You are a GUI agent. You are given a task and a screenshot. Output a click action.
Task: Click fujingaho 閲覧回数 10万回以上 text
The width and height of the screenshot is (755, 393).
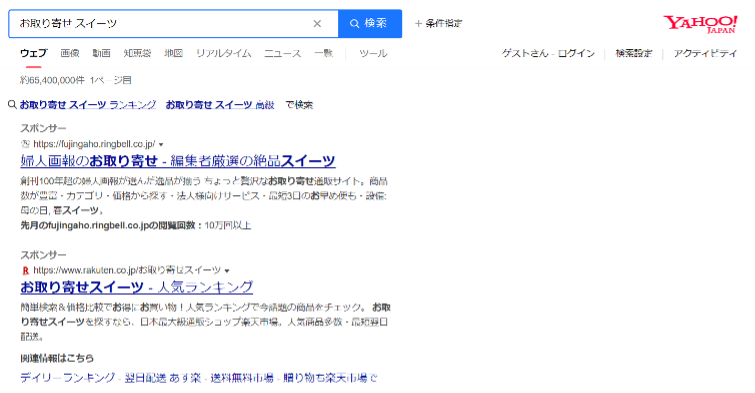[136, 225]
